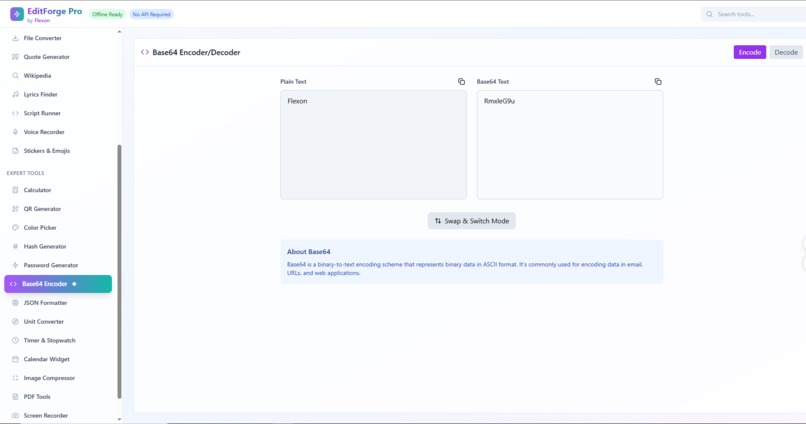The height and width of the screenshot is (424, 806).
Task: Click the Wikipedia search icon in sidebar
Action: coord(15,76)
